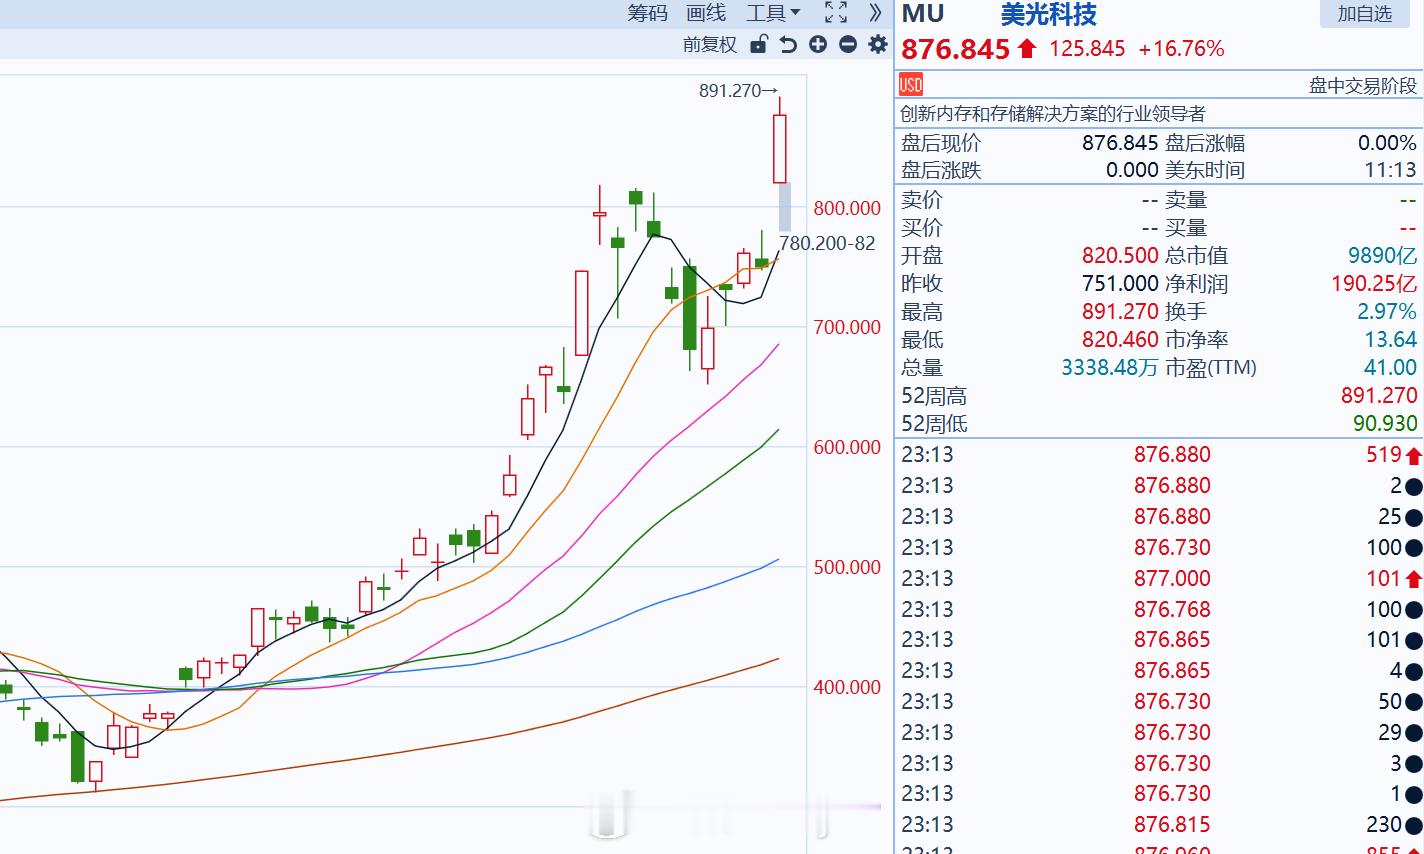This screenshot has width=1424, height=854.
Task: Click the company description 创新内存和存储解决方案的行业领导者
Action: [x=1053, y=114]
